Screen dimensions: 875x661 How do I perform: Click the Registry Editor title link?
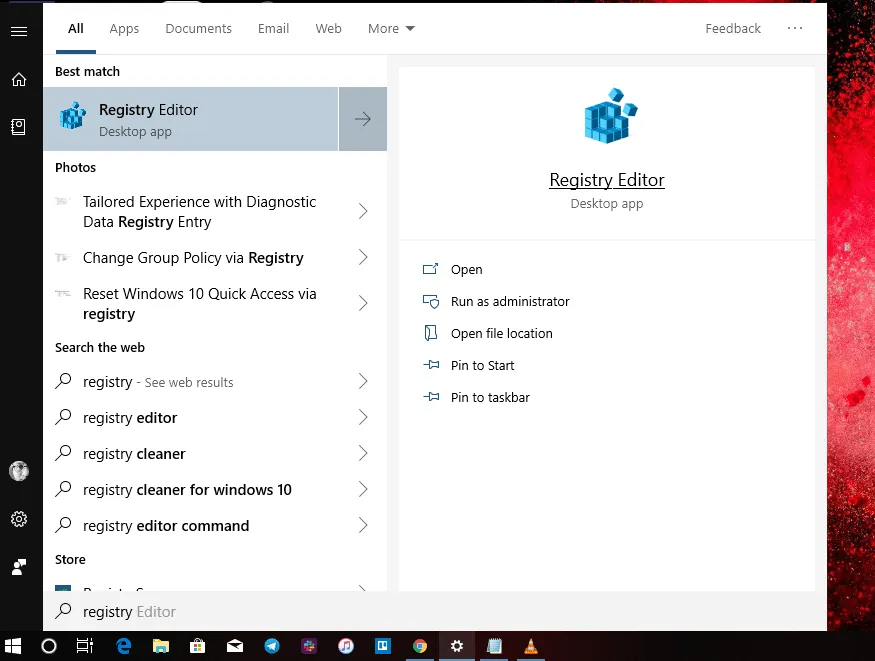point(607,180)
